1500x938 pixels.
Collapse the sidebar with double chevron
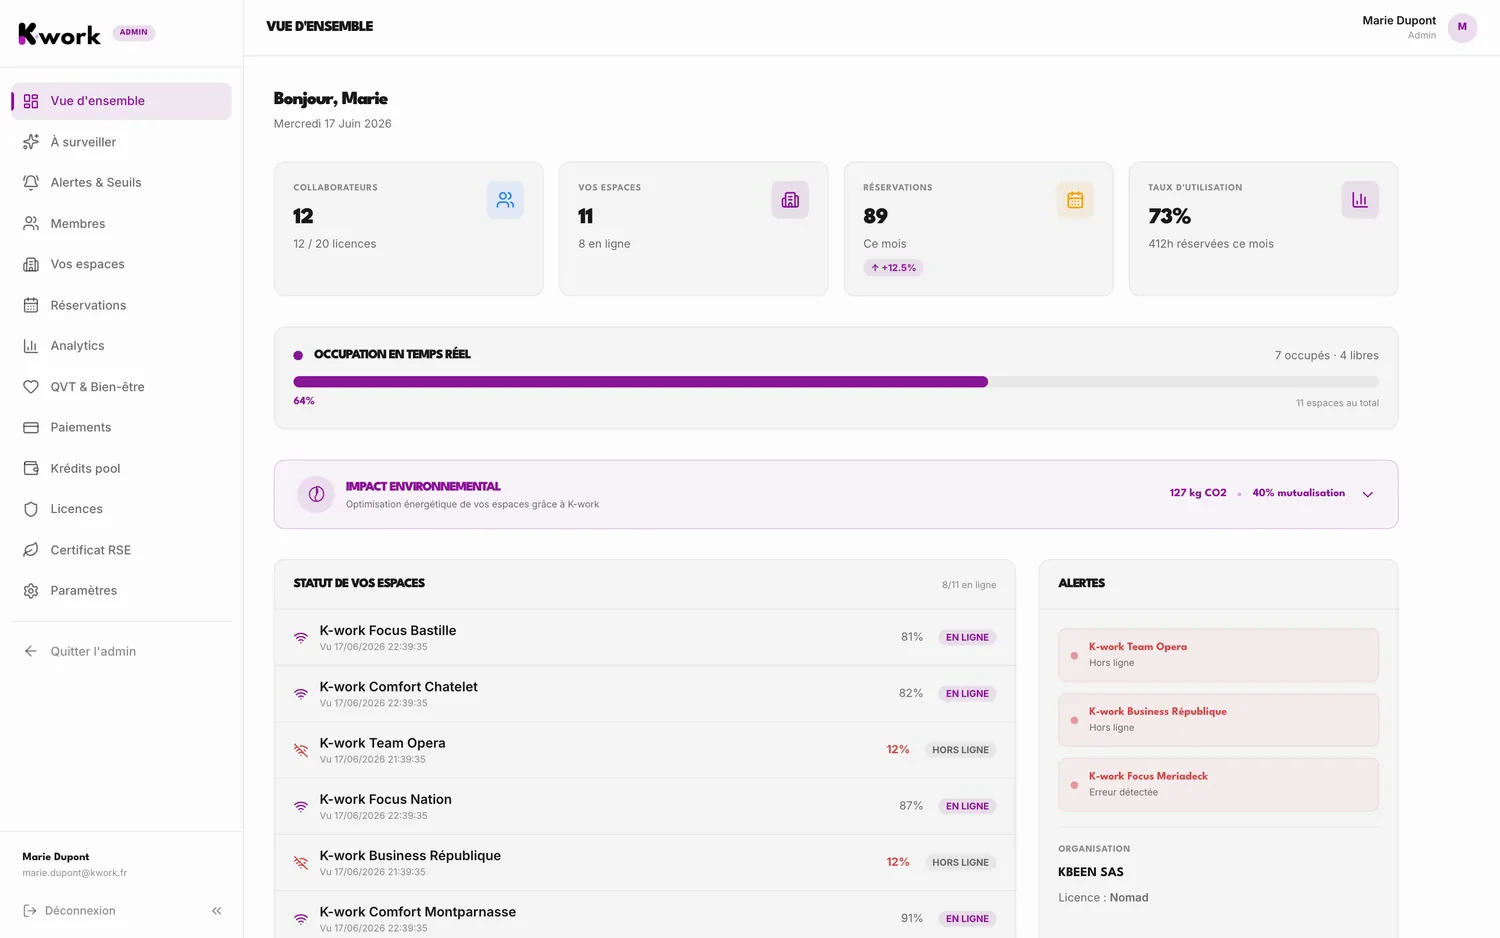coord(217,911)
